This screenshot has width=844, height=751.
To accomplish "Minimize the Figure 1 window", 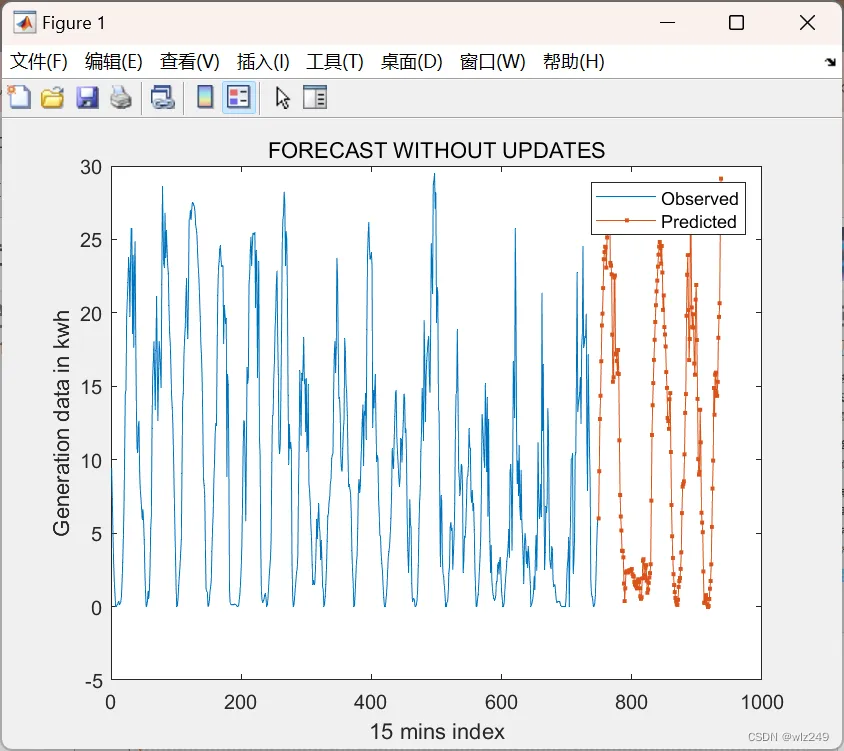I will 667,23.
